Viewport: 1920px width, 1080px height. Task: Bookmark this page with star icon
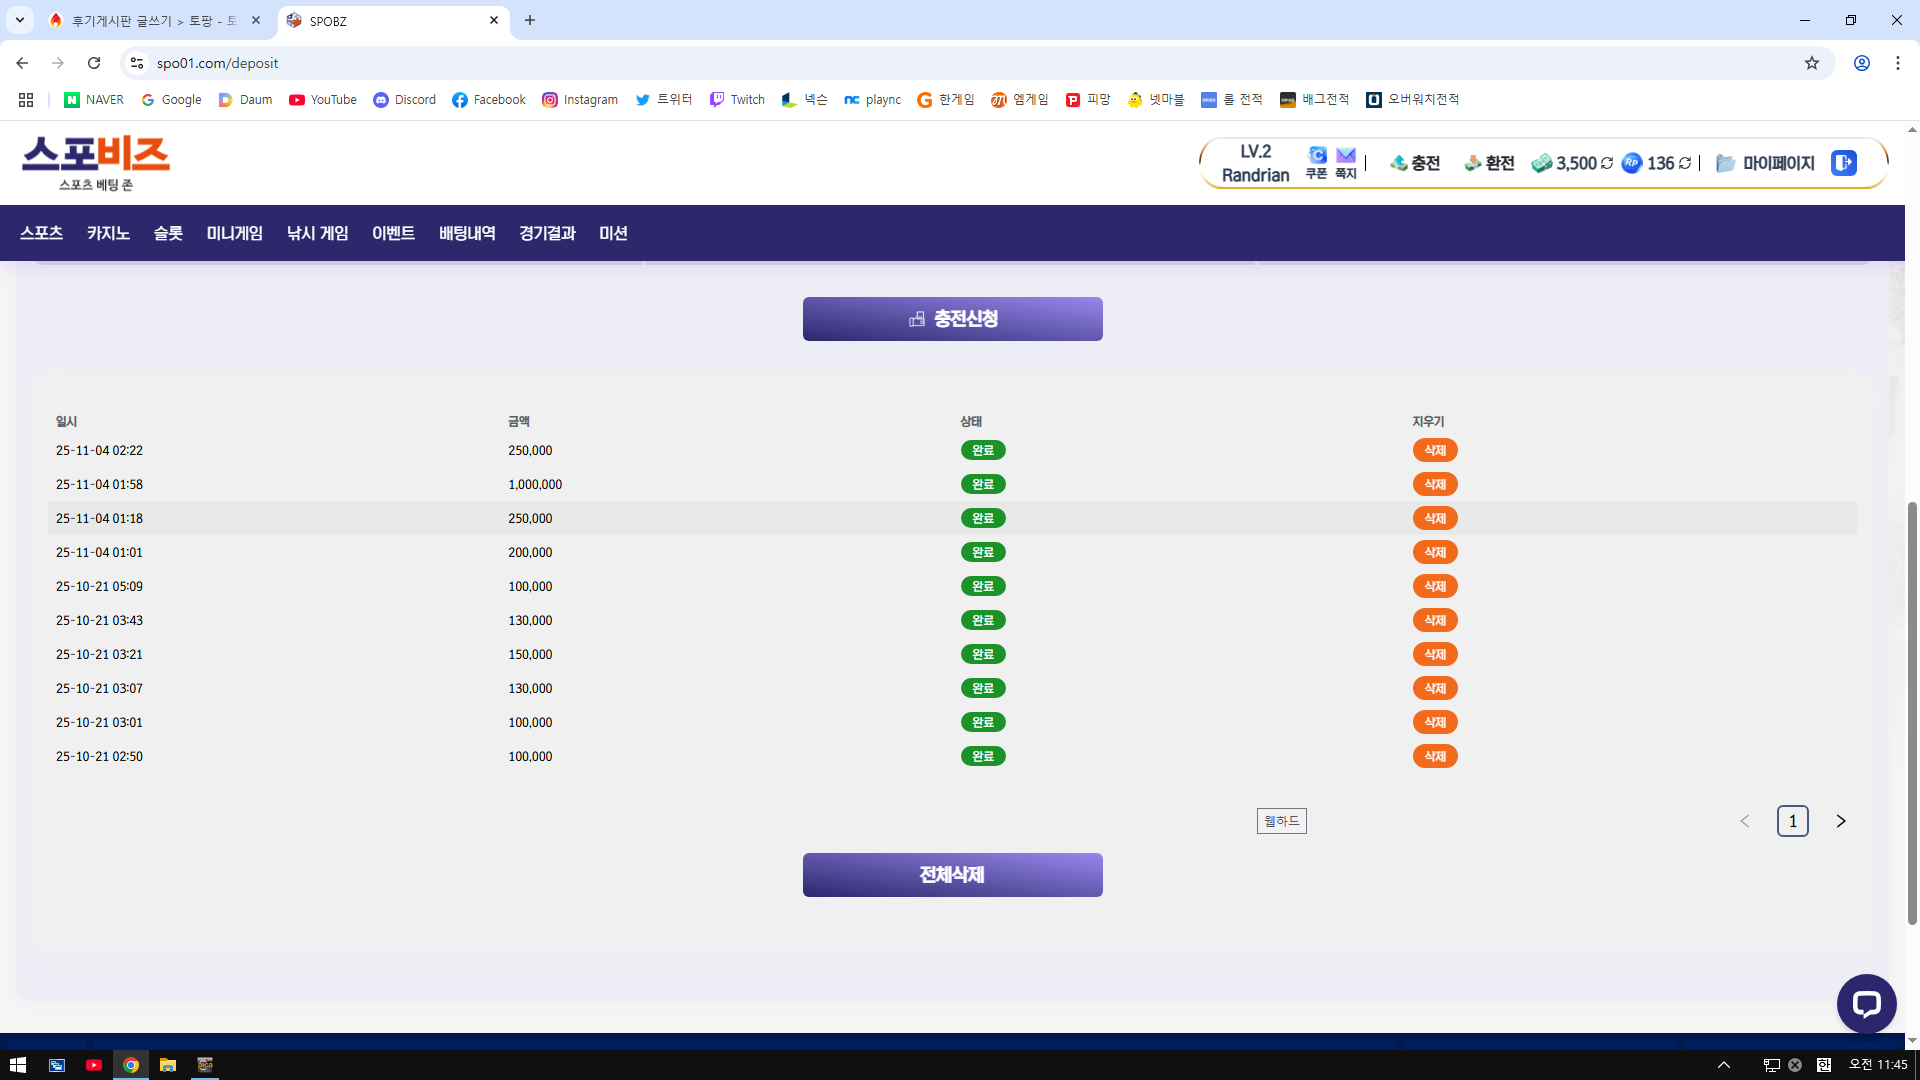point(1811,63)
